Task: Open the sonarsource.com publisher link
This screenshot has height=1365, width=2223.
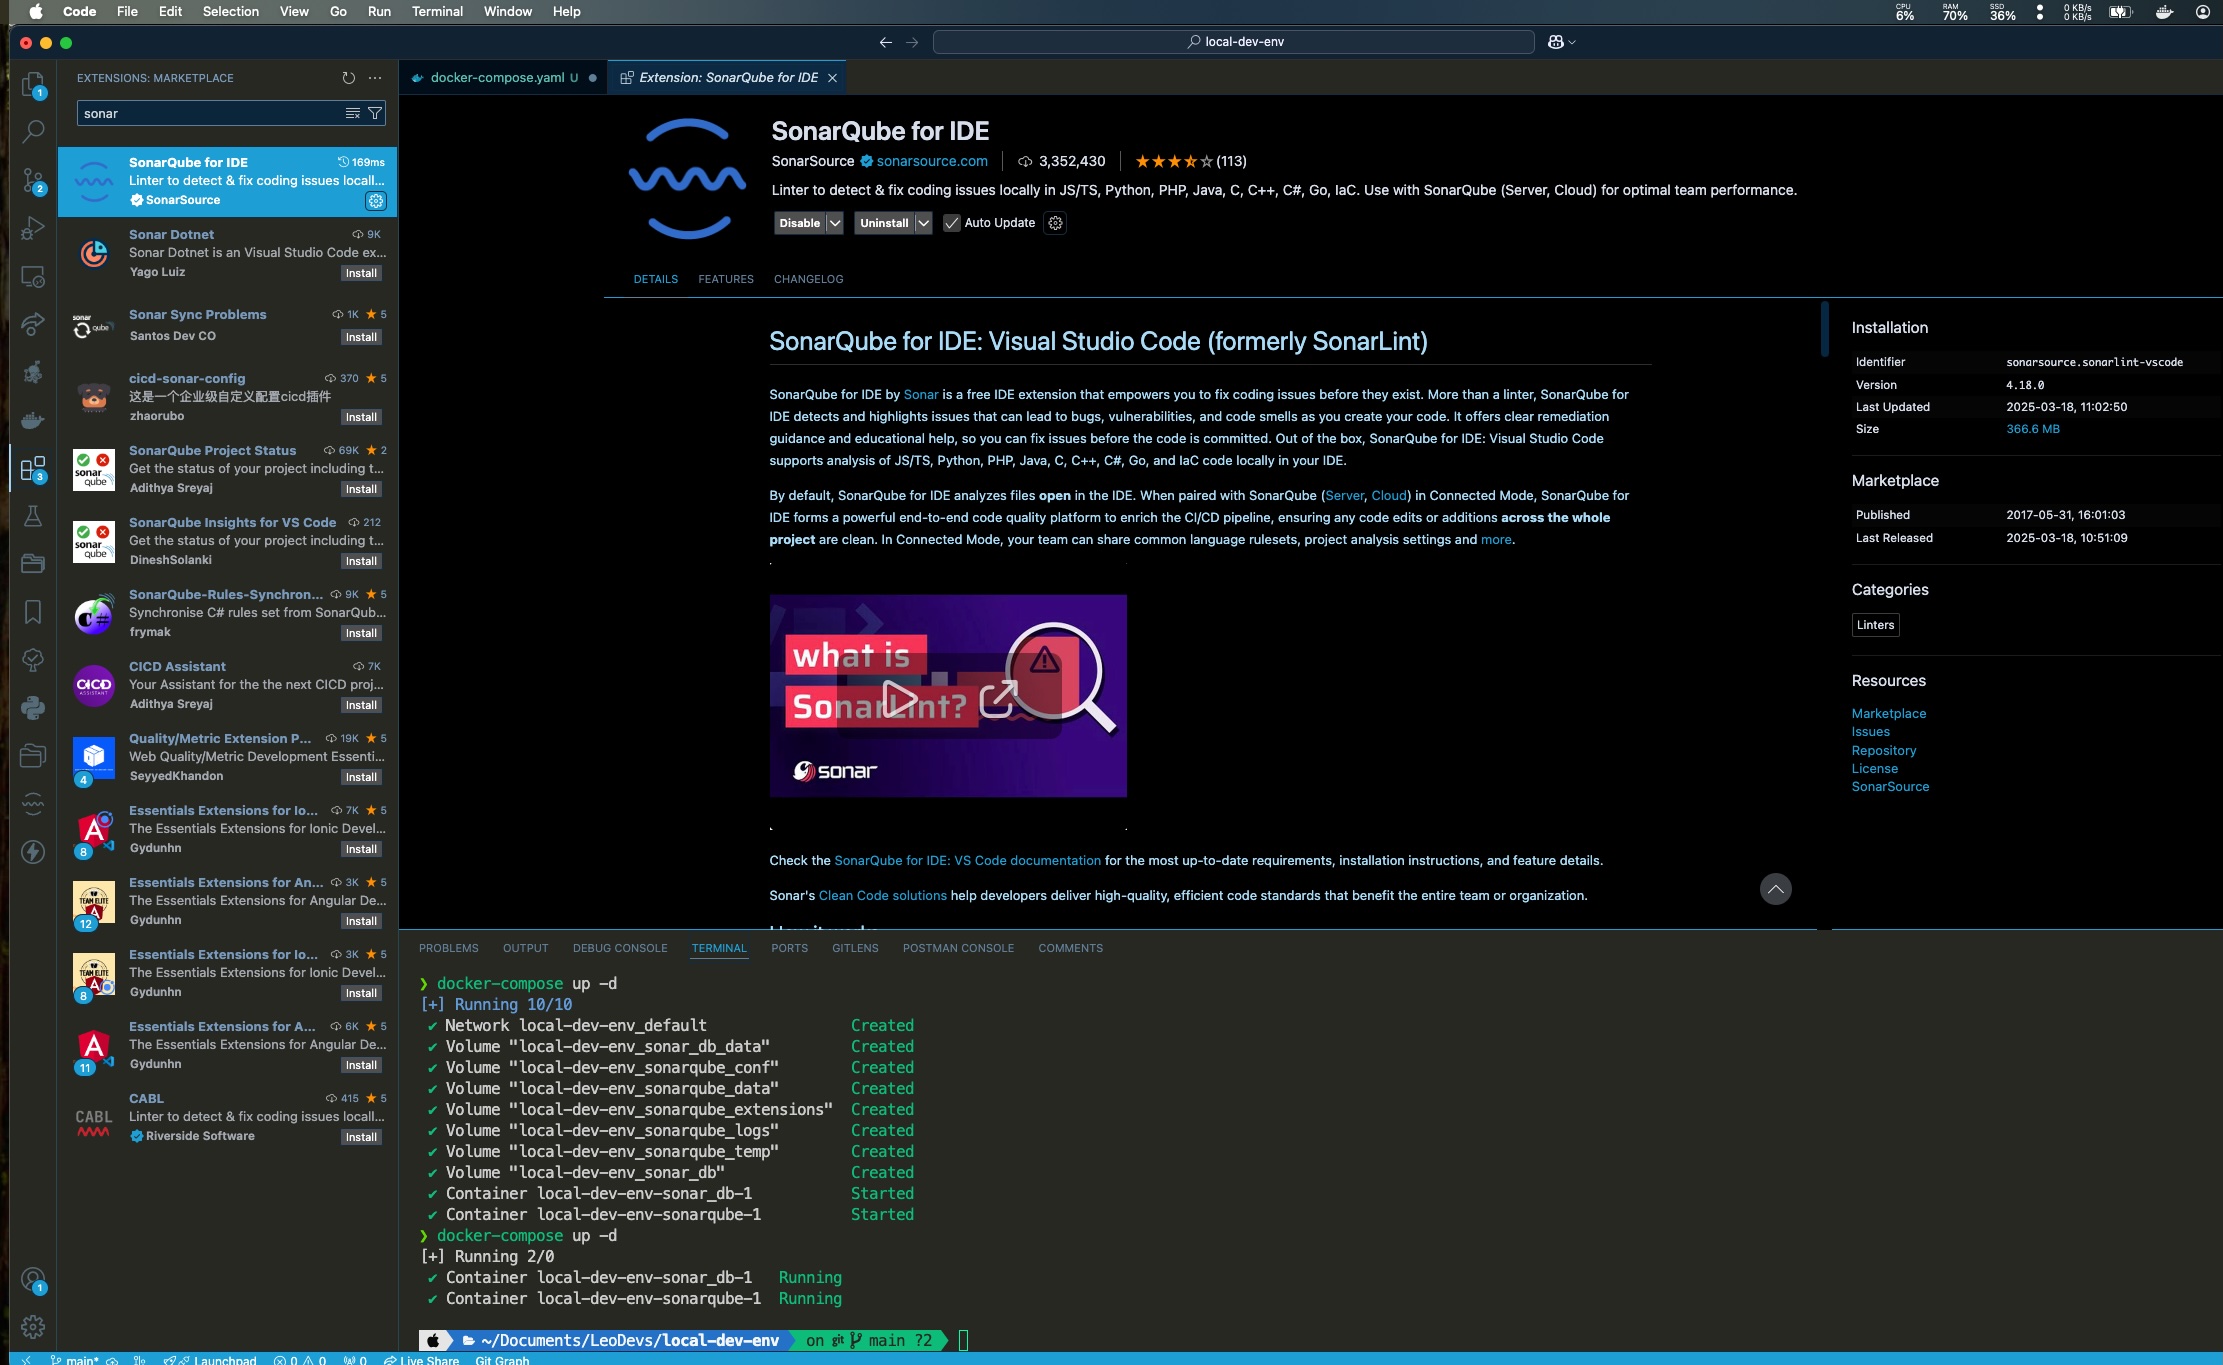Action: click(932, 161)
